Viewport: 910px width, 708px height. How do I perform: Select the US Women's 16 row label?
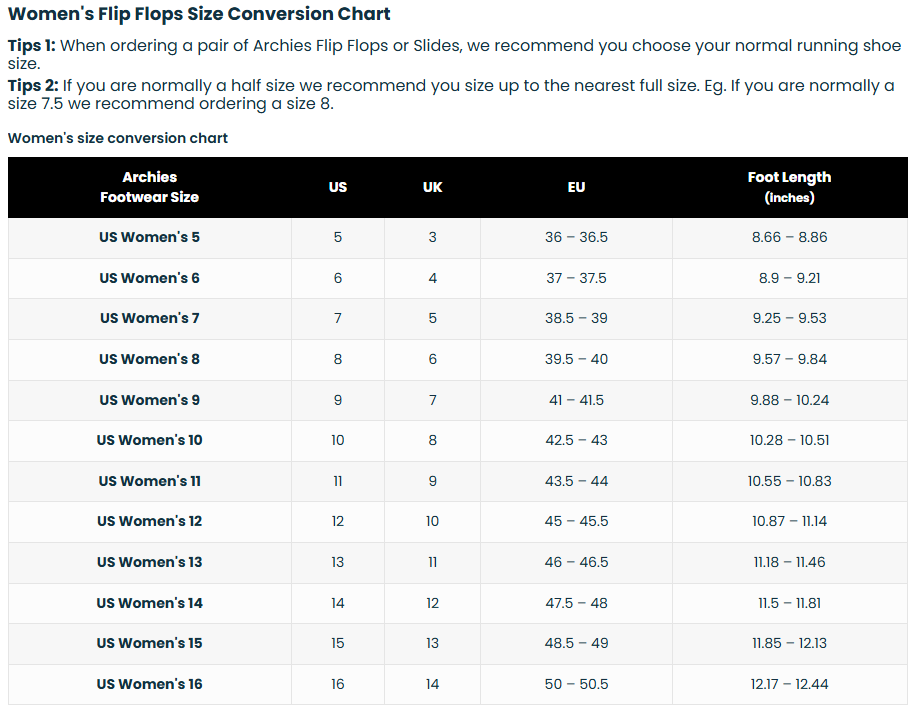[150, 684]
